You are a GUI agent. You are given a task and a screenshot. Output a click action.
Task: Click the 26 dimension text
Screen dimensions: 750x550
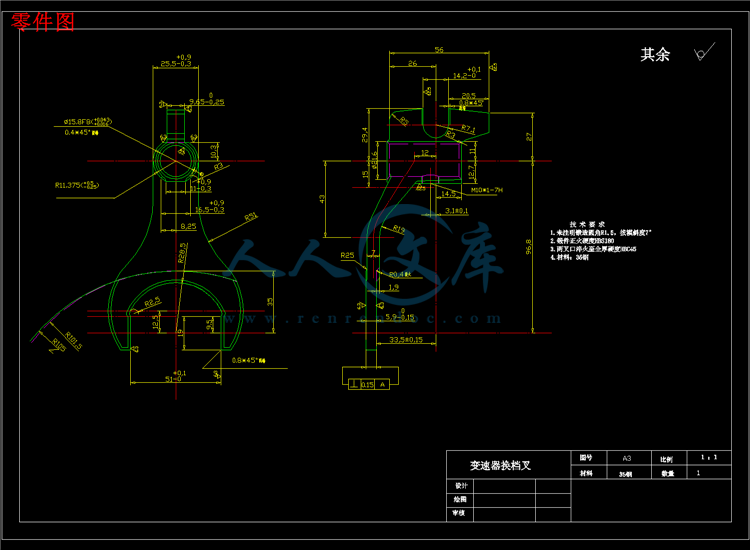[x=412, y=63]
